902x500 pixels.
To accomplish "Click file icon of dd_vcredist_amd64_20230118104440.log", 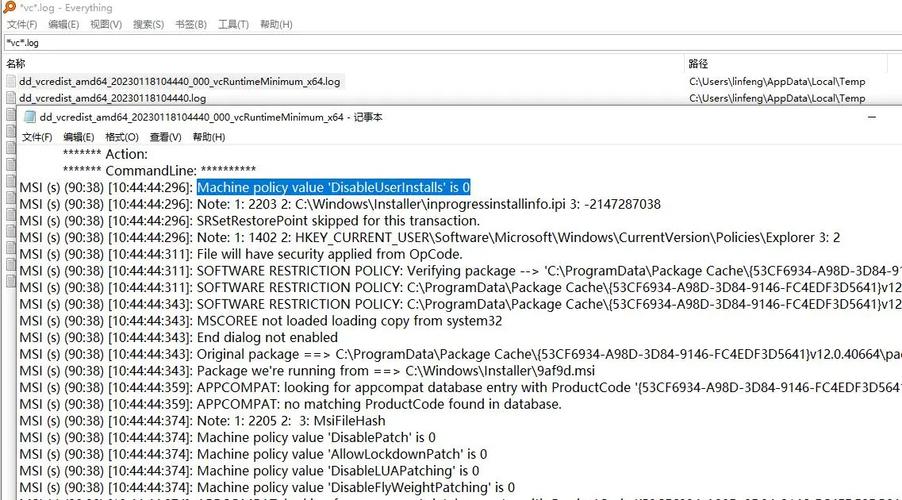I will [11, 98].
